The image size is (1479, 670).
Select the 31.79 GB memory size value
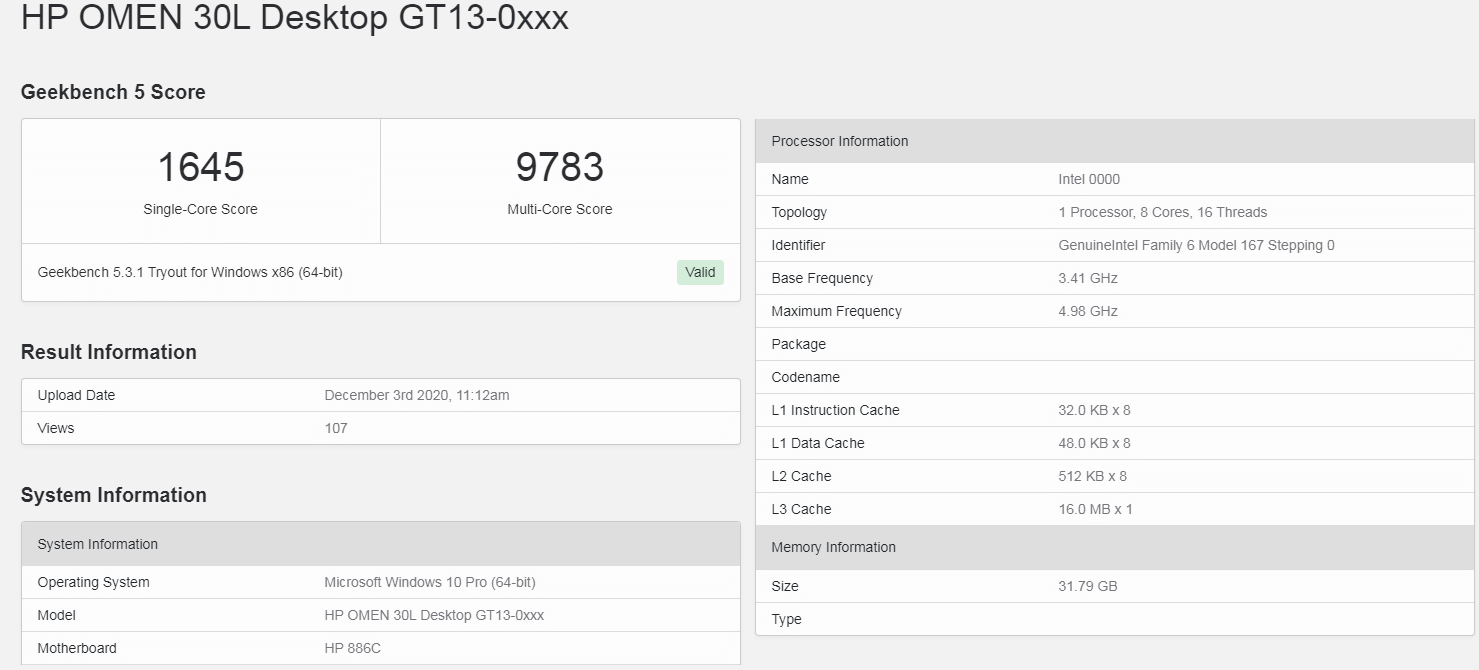point(1088,586)
